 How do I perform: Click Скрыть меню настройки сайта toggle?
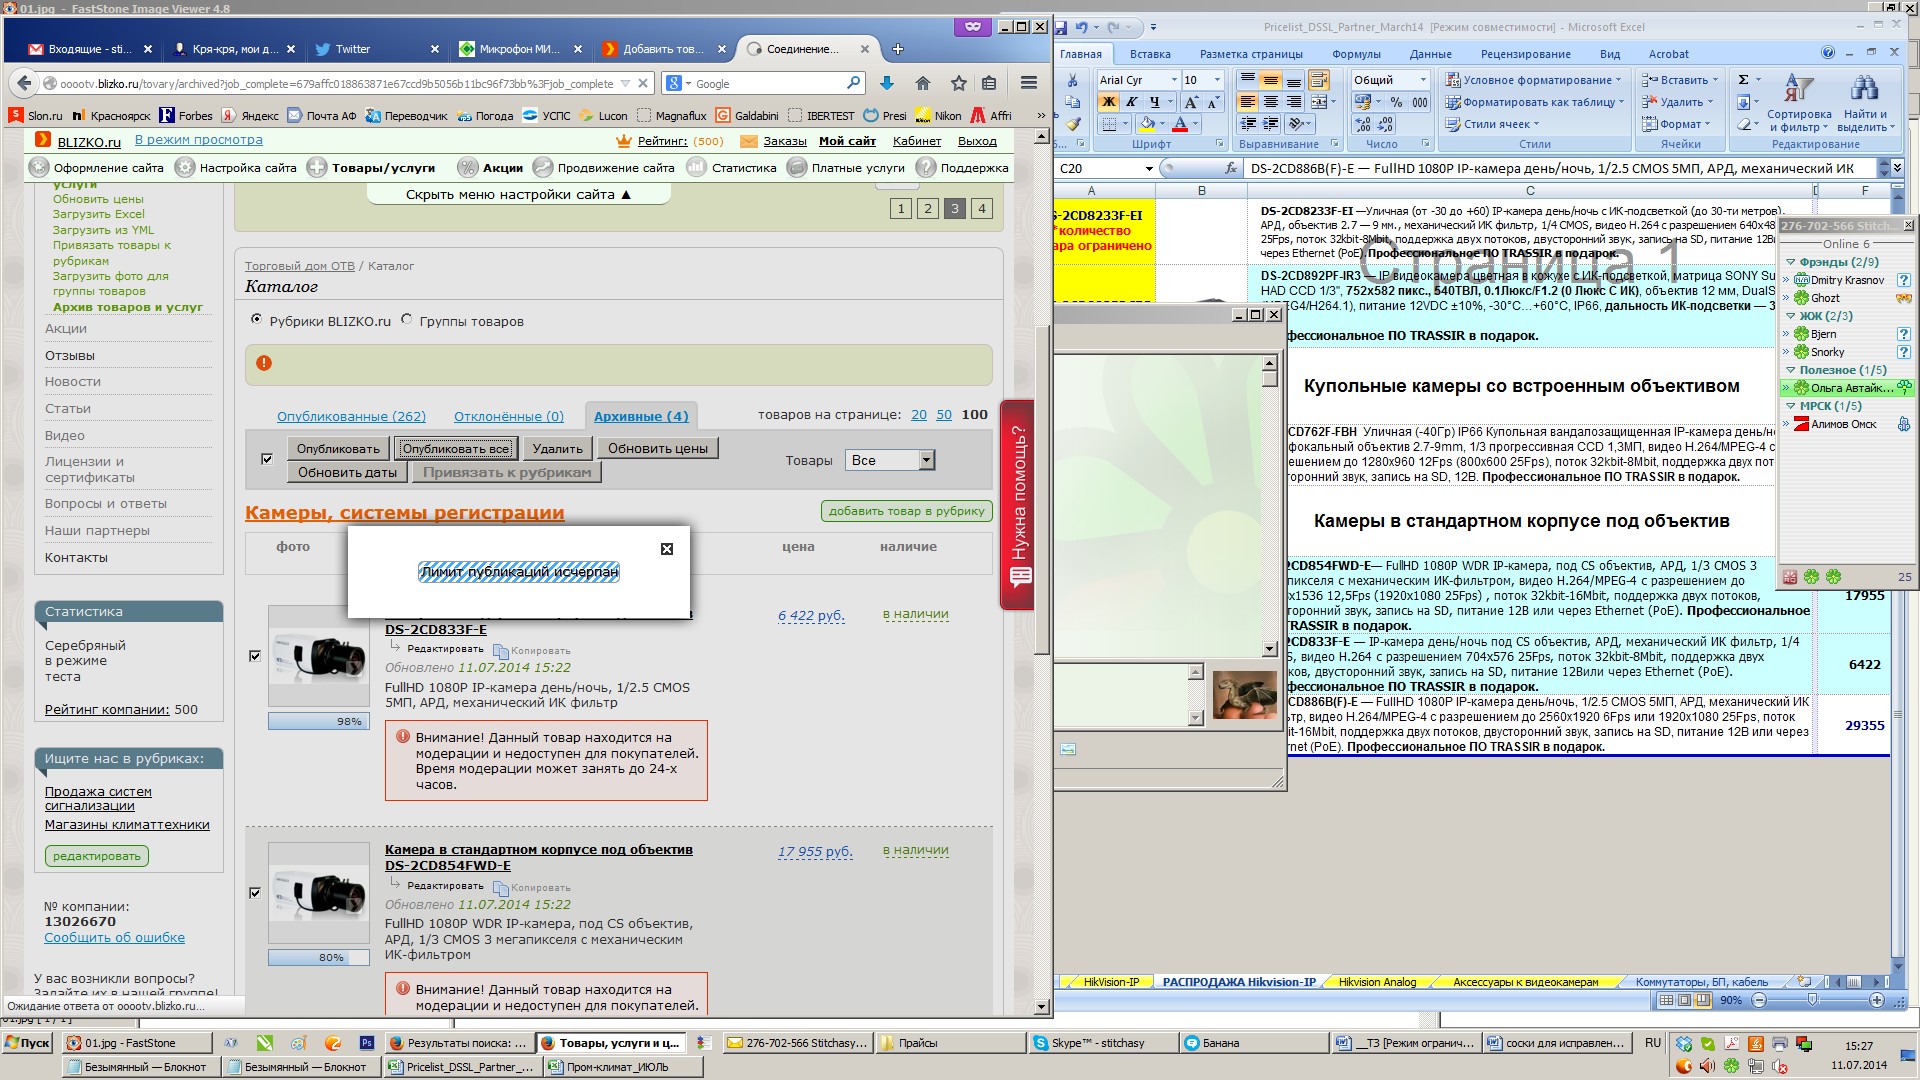click(x=518, y=194)
